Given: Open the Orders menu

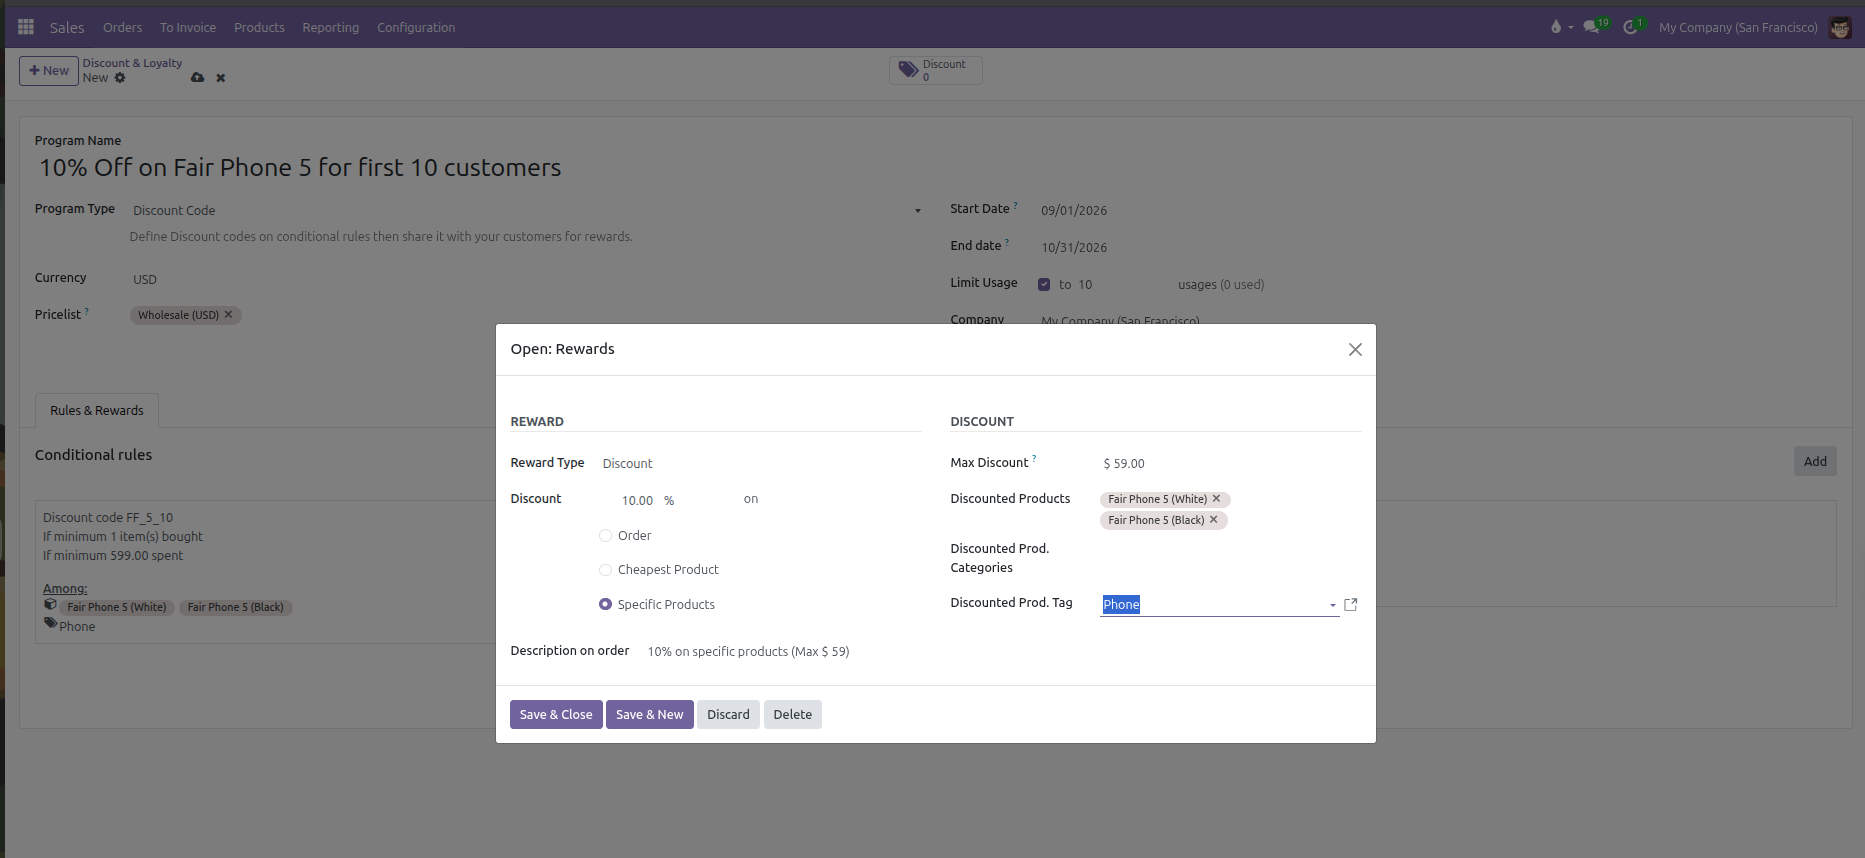Looking at the screenshot, I should coord(122,27).
